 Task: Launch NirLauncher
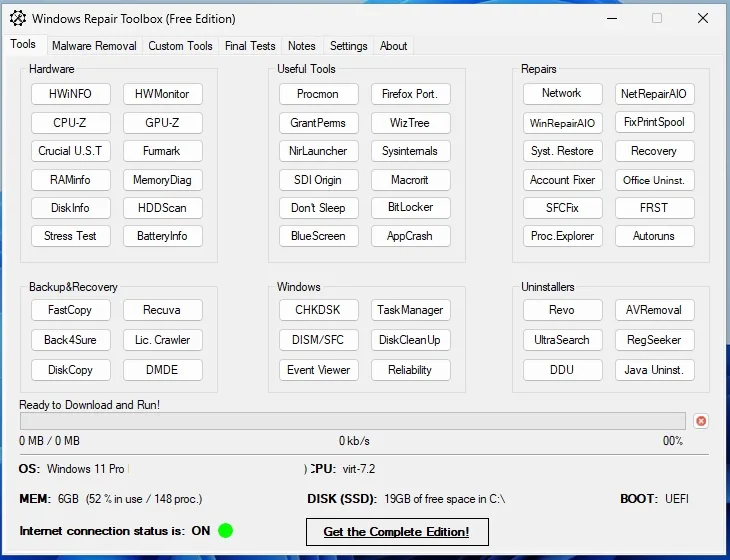tap(319, 151)
